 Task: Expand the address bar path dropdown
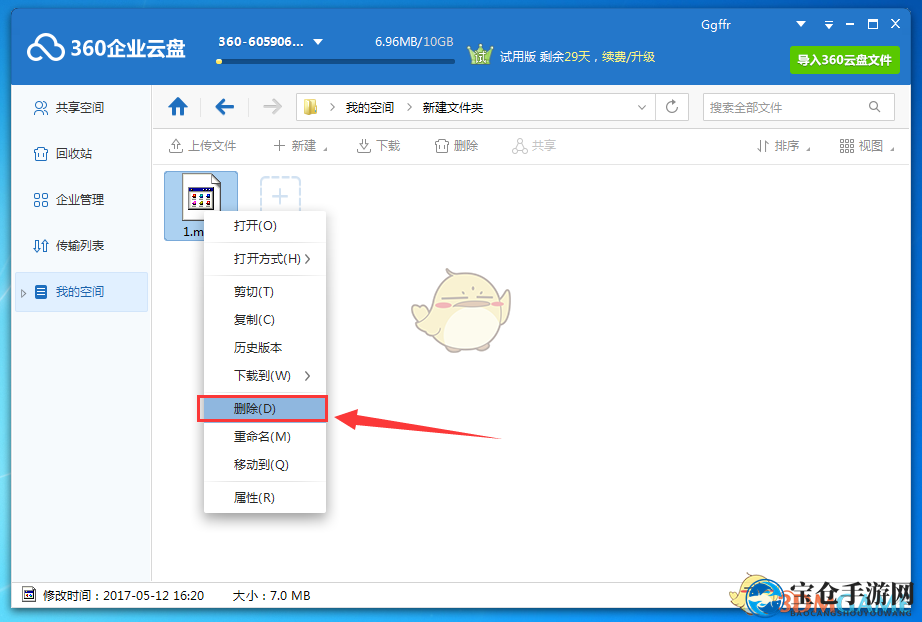[642, 107]
